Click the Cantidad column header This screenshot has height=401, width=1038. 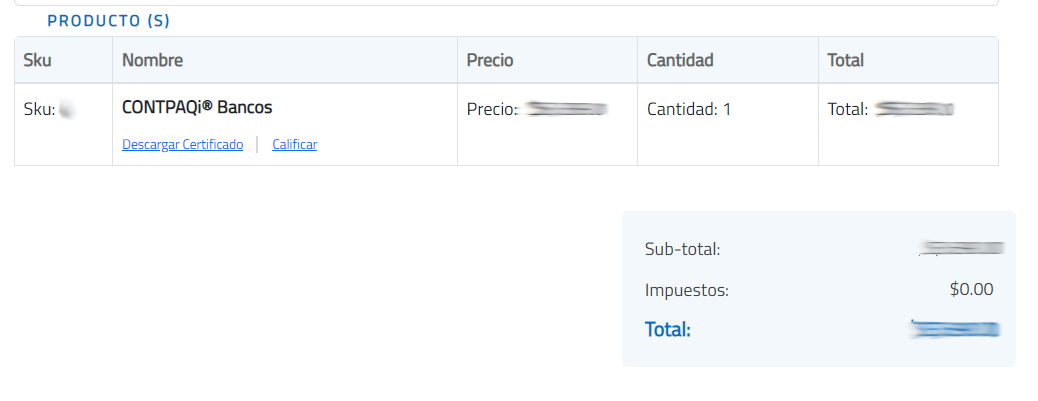coord(680,60)
